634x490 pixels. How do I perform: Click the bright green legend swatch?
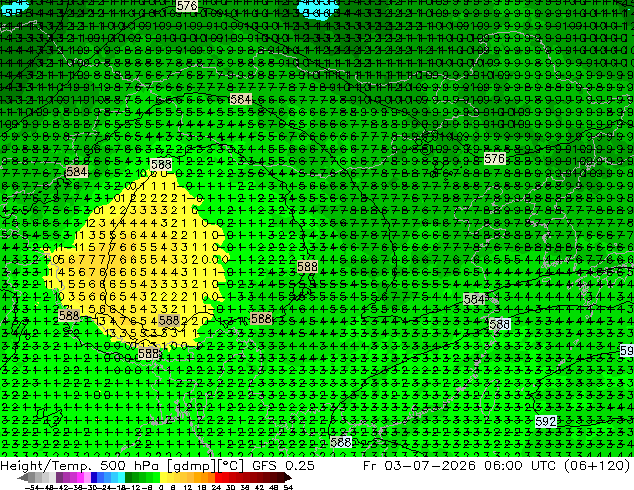pos(156,478)
